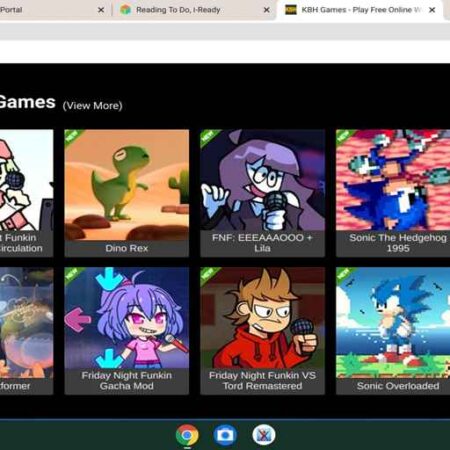Click the Friday Night Funkin Gacha Mod title
Viewport: 450px width, 450px height.
[x=127, y=381]
